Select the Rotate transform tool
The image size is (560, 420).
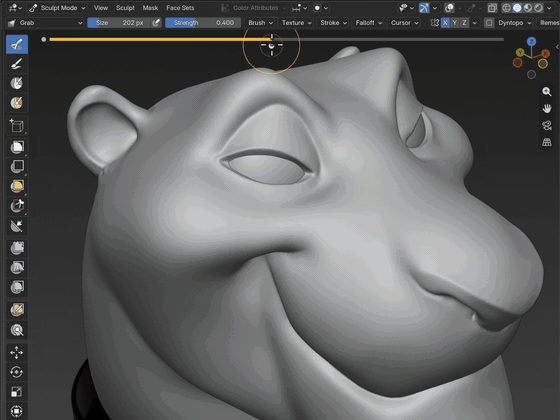[x=17, y=372]
